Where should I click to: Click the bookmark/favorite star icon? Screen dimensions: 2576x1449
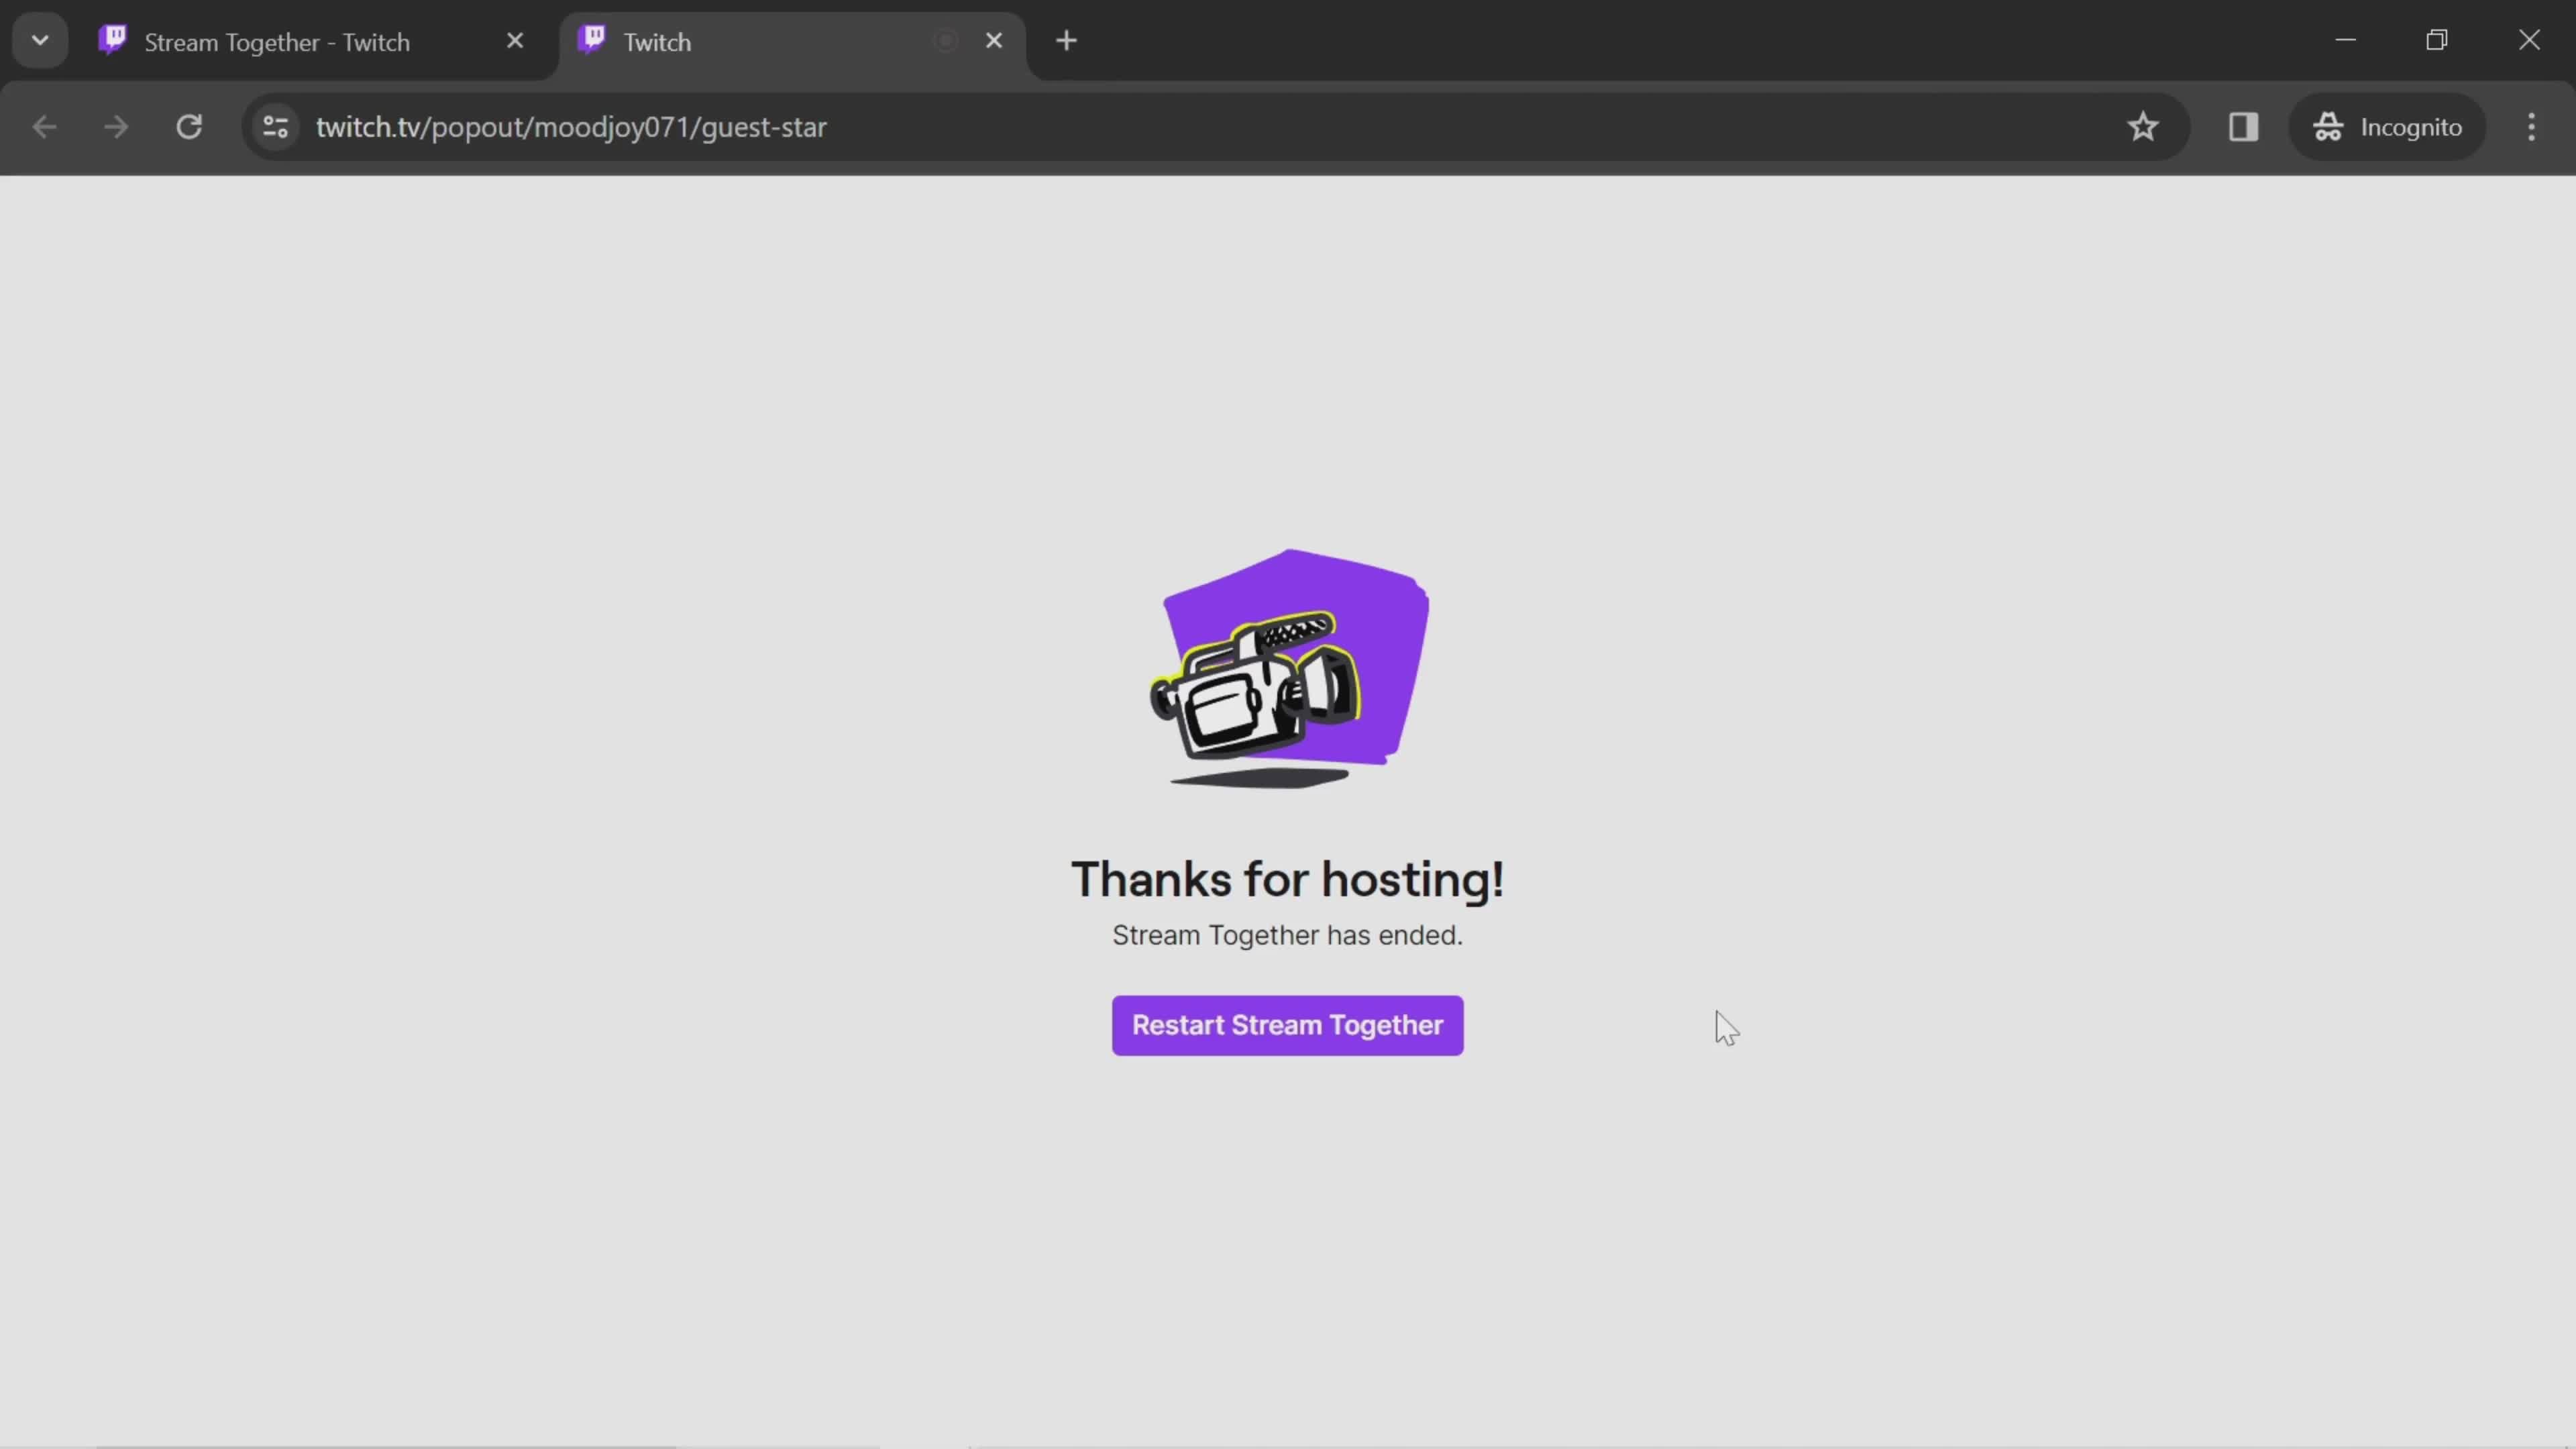tap(2143, 125)
